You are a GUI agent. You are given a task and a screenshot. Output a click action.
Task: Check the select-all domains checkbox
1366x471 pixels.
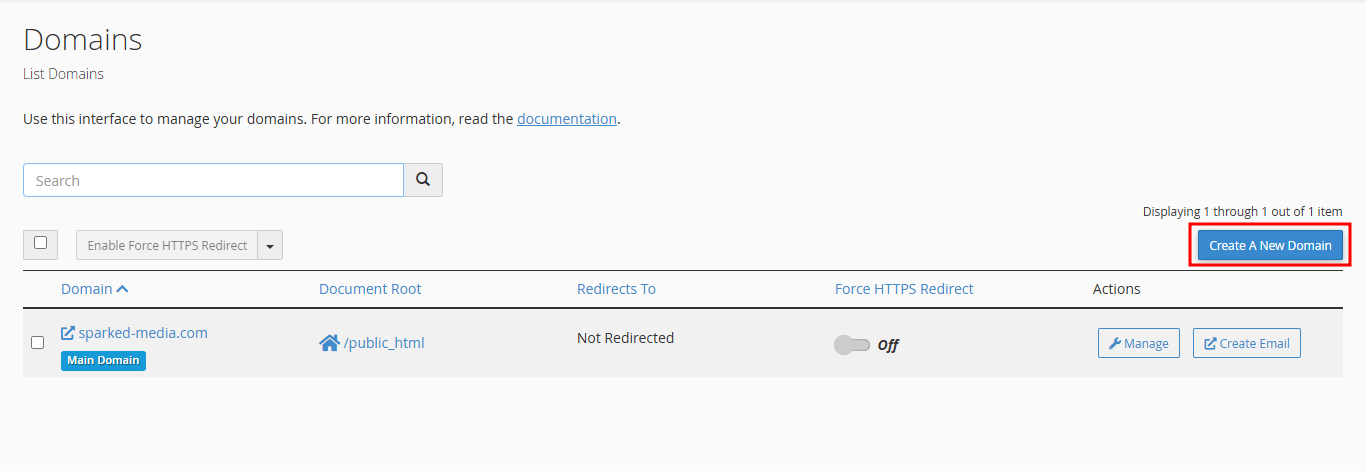40,243
